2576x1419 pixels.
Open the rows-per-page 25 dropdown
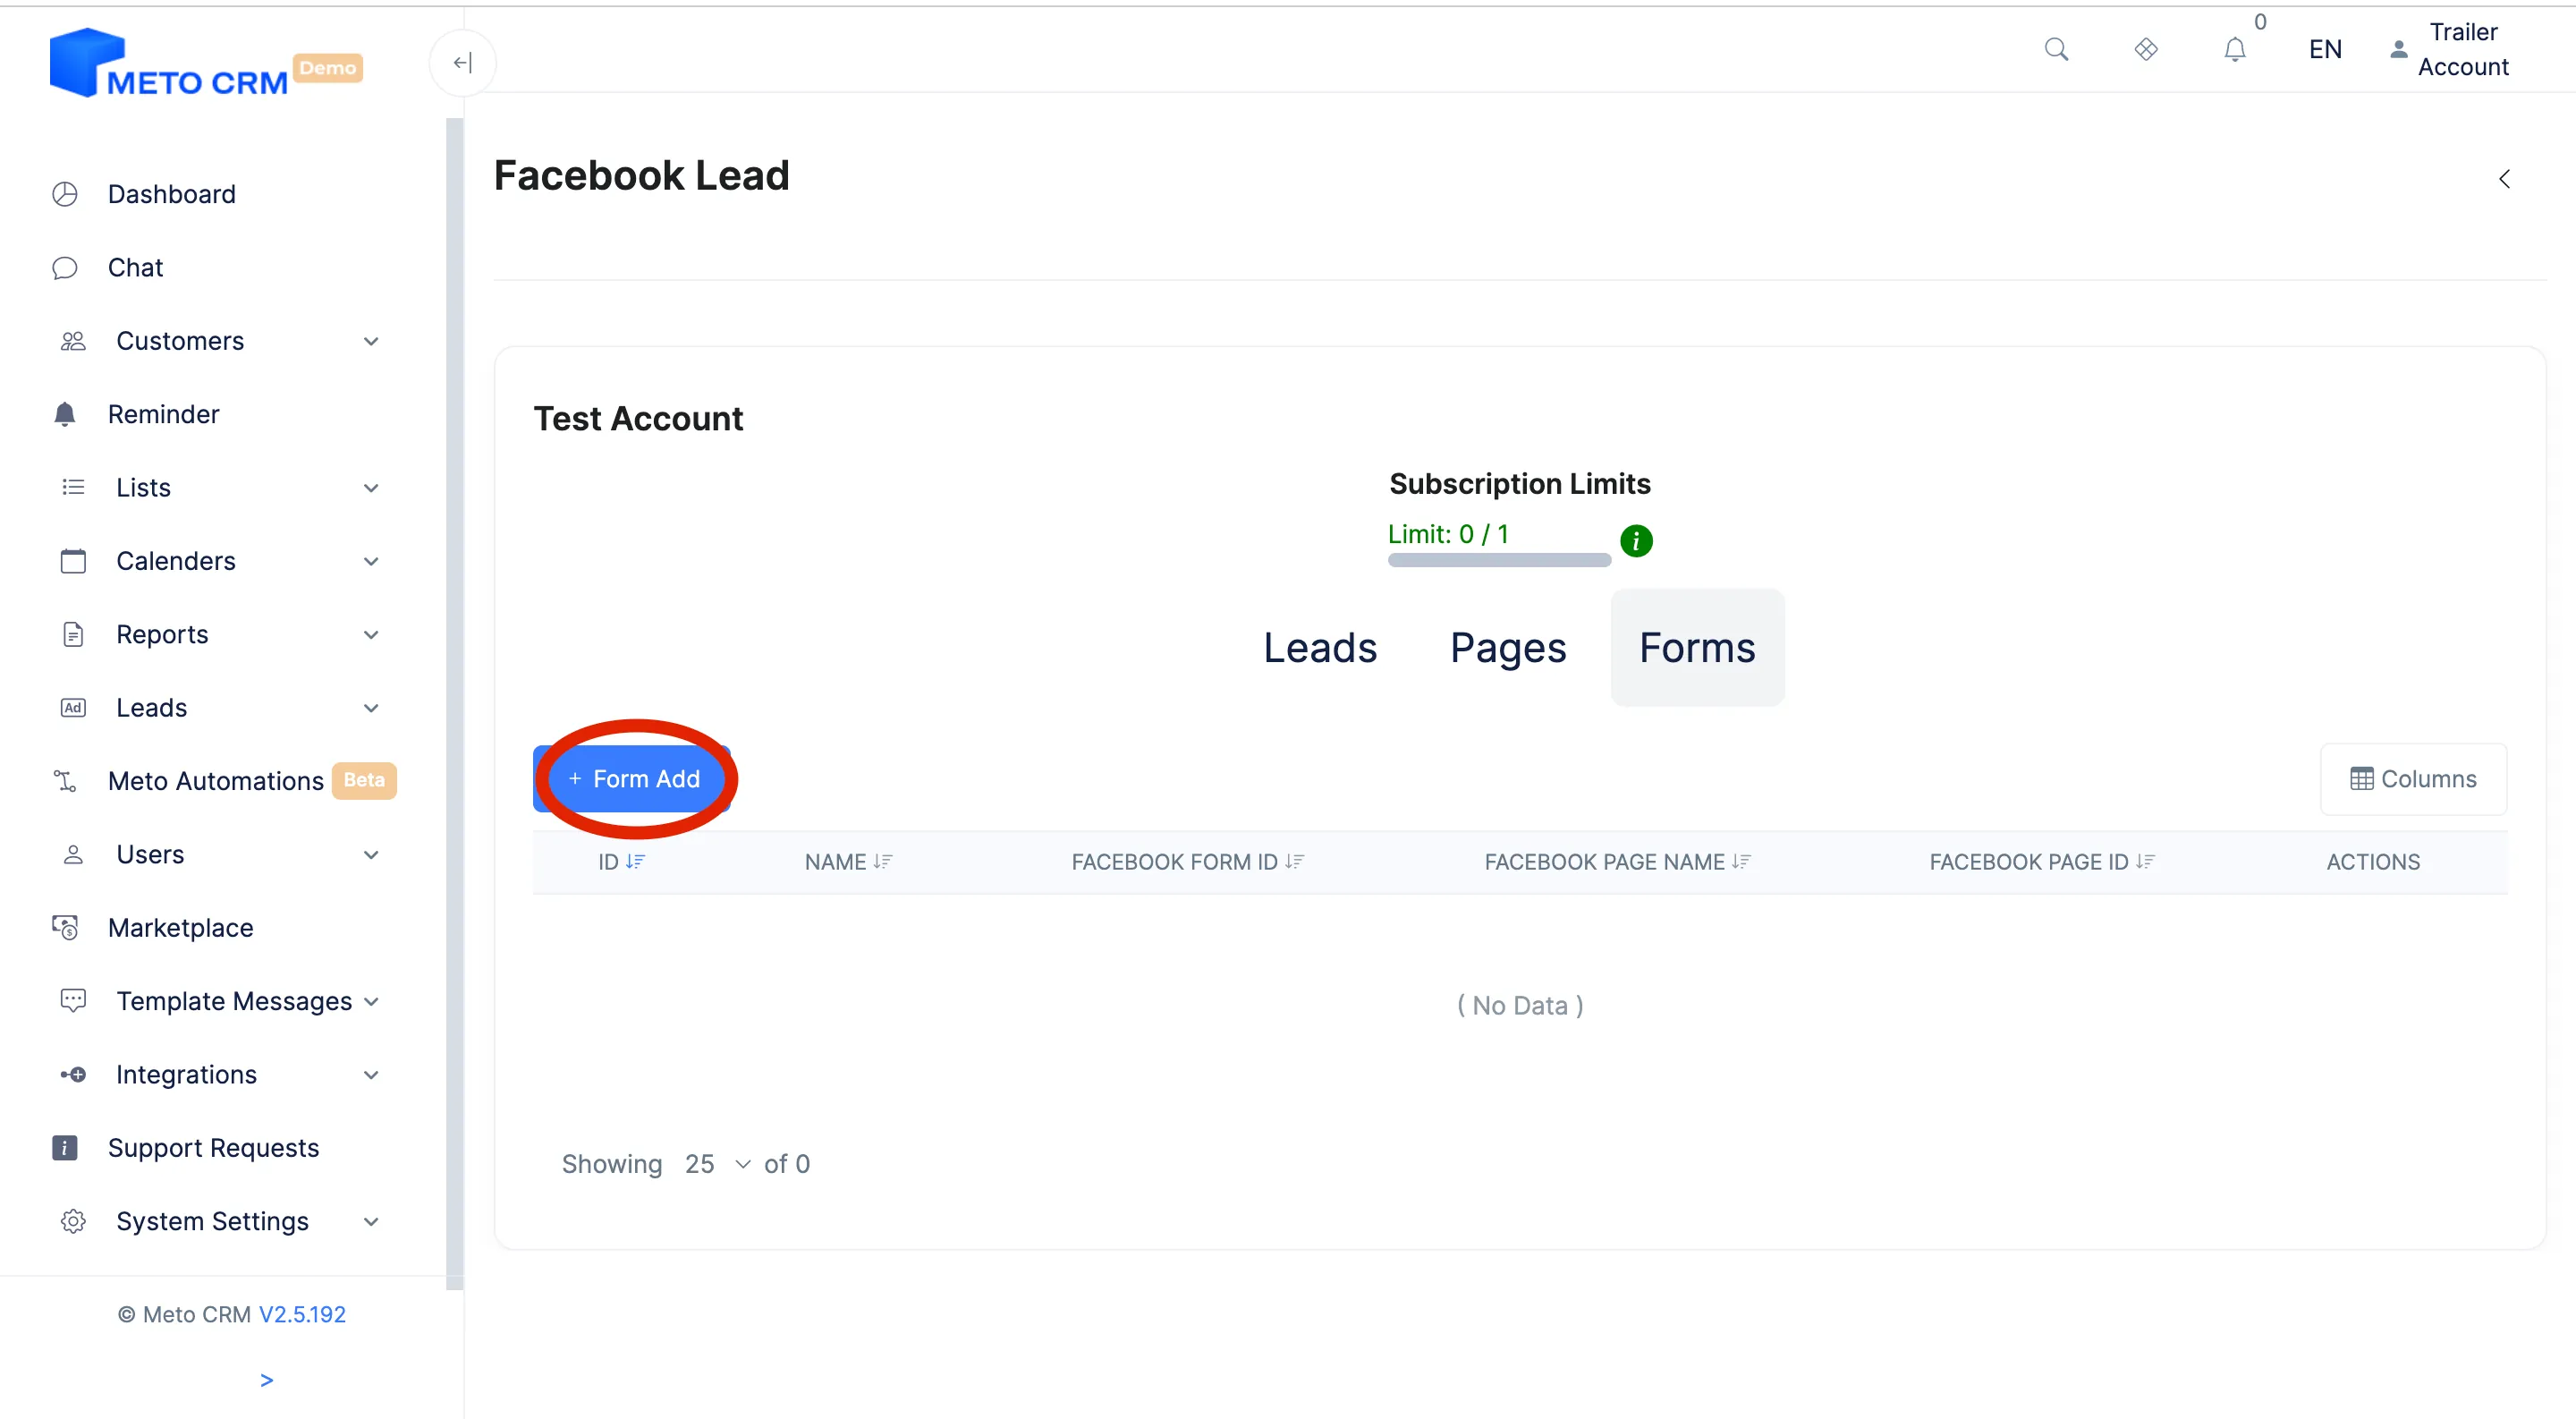[717, 1164]
